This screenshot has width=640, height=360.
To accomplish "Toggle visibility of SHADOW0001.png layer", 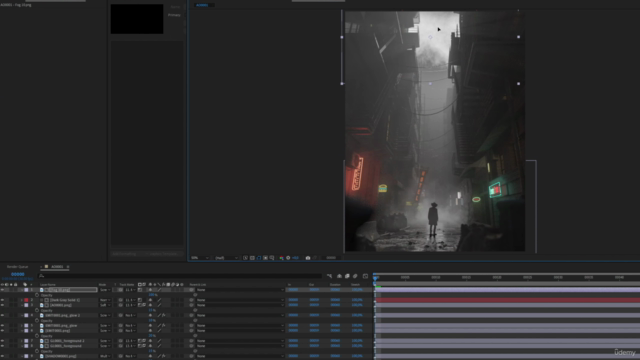I will (x=2, y=356).
